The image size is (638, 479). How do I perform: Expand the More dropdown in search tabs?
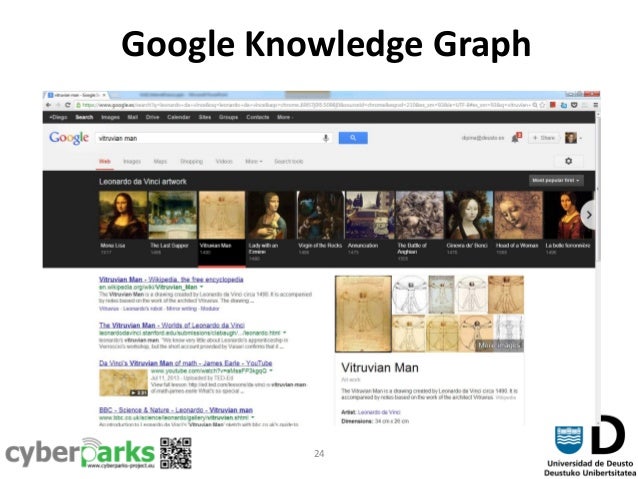[x=253, y=162]
